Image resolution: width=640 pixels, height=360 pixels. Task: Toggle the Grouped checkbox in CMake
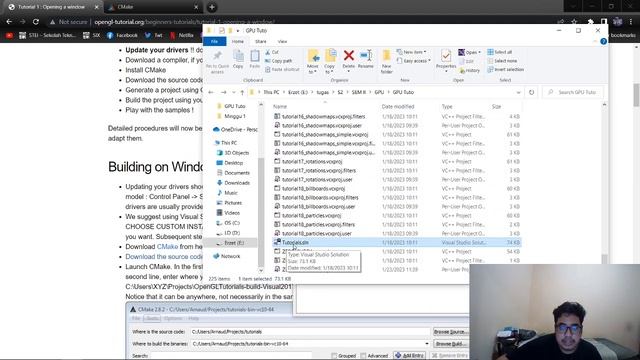click(334, 356)
